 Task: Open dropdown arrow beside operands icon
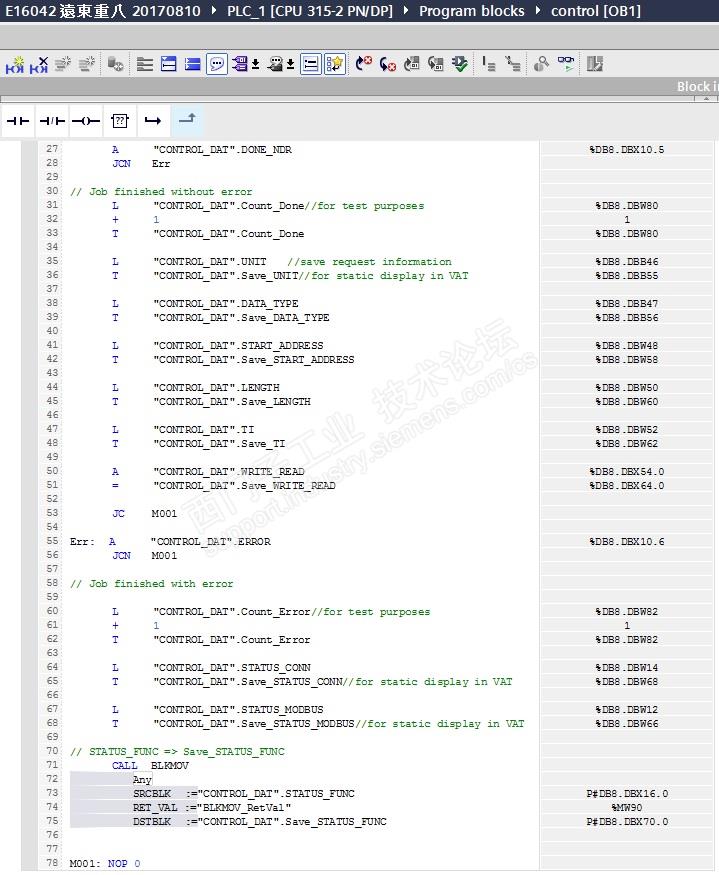(x=256, y=64)
